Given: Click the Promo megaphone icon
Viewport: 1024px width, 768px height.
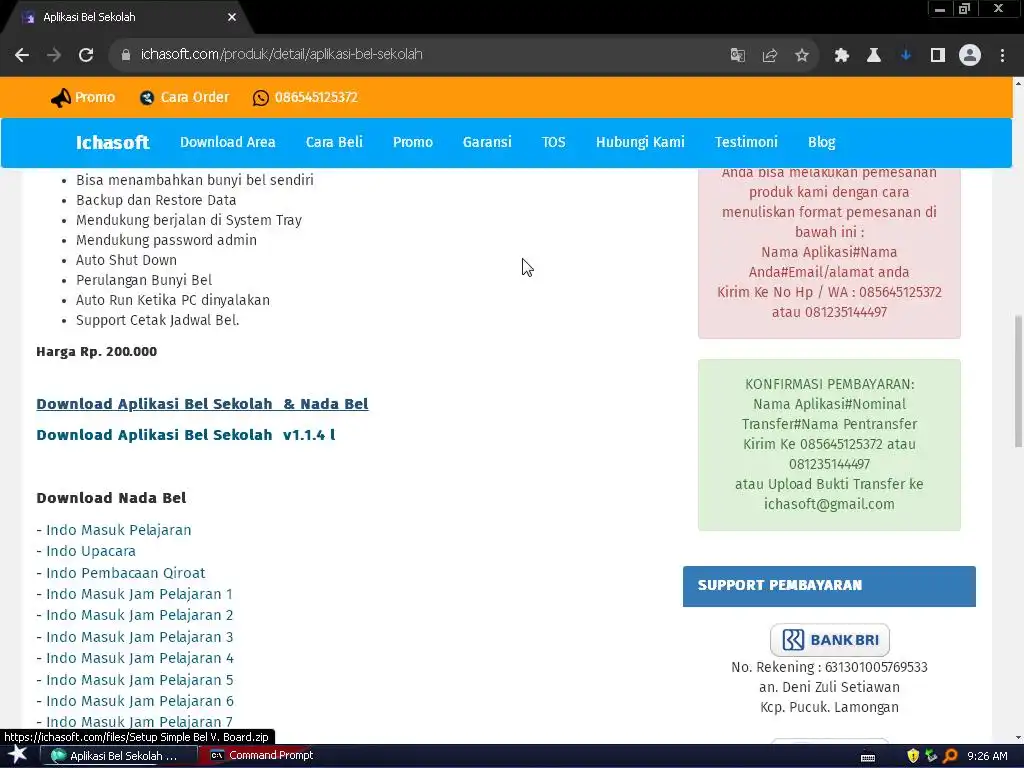Looking at the screenshot, I should (61, 97).
